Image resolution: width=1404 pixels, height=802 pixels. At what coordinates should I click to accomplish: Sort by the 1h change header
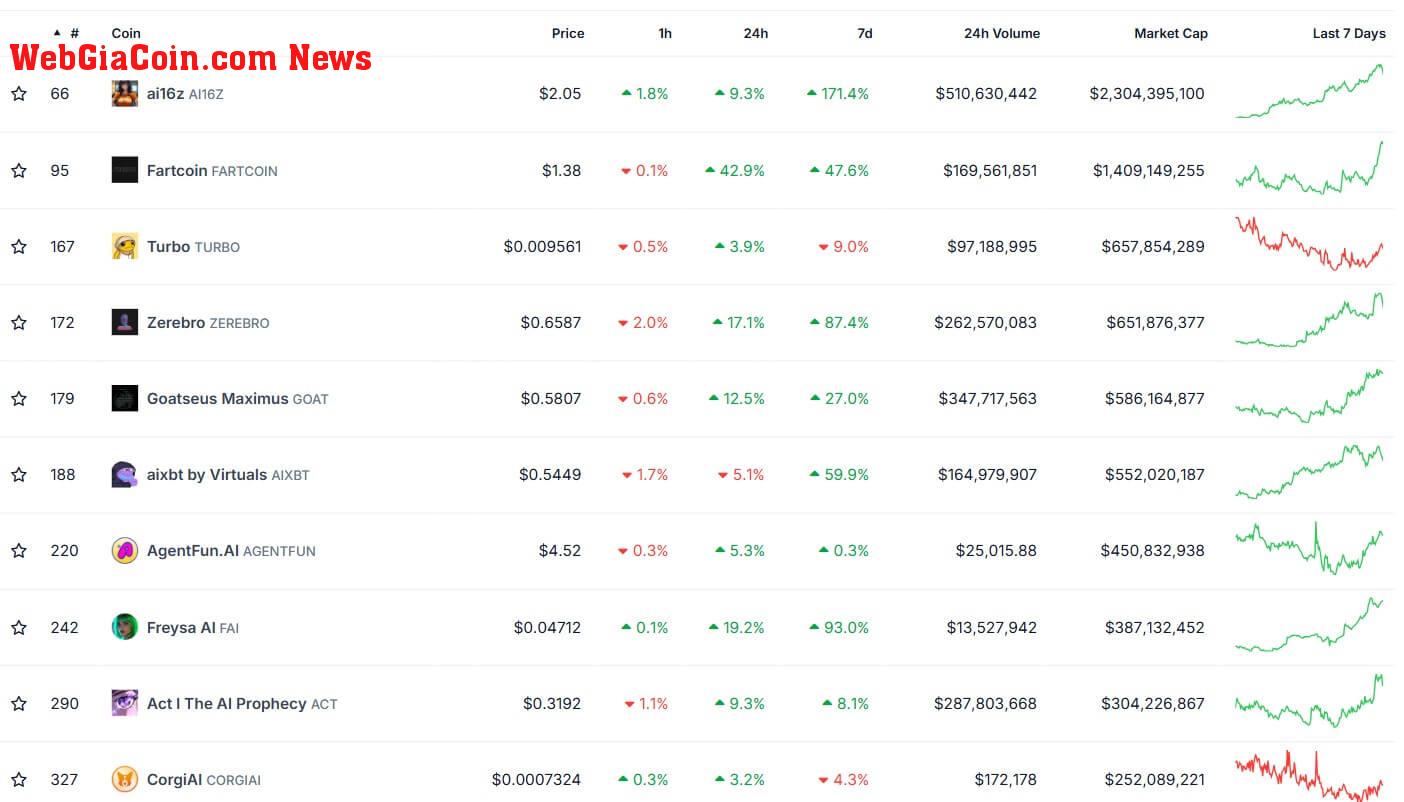665,33
